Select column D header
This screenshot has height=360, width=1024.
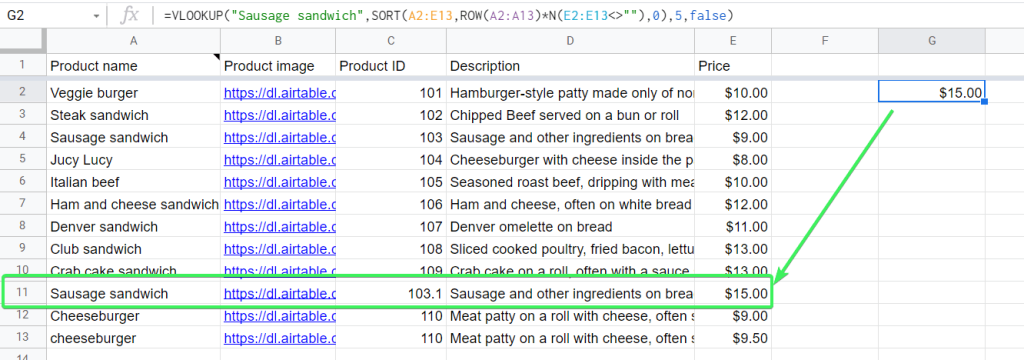point(570,41)
